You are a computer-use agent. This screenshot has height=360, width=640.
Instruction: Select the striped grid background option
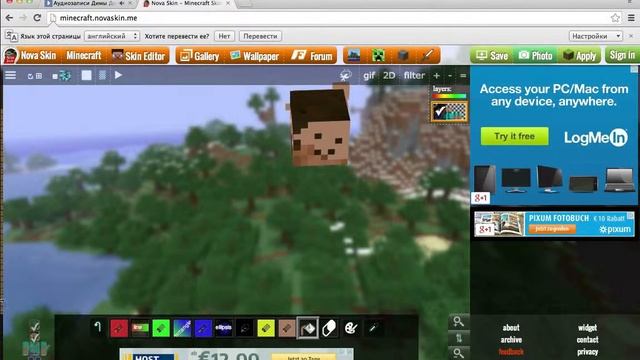102,75
